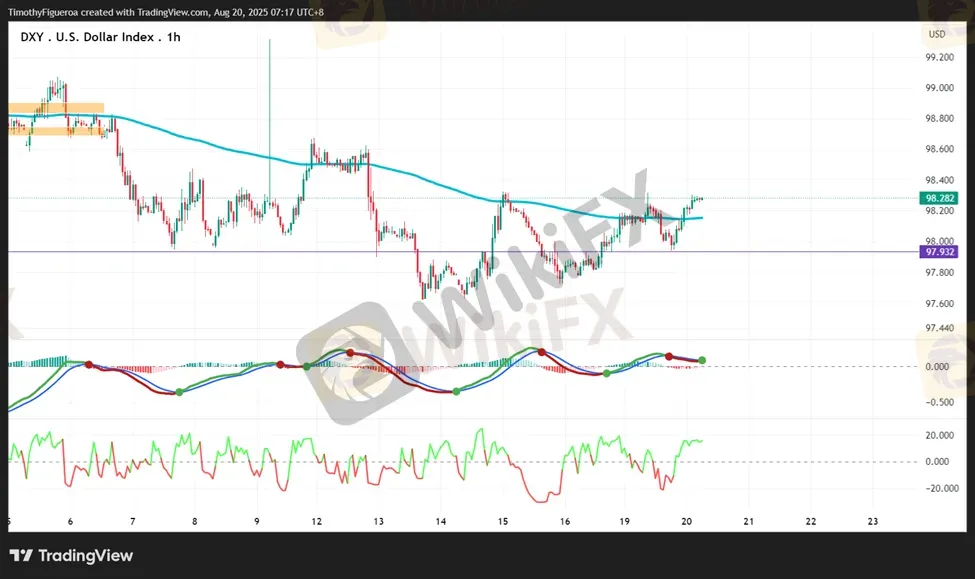Click date label 23 on time axis

(873, 521)
